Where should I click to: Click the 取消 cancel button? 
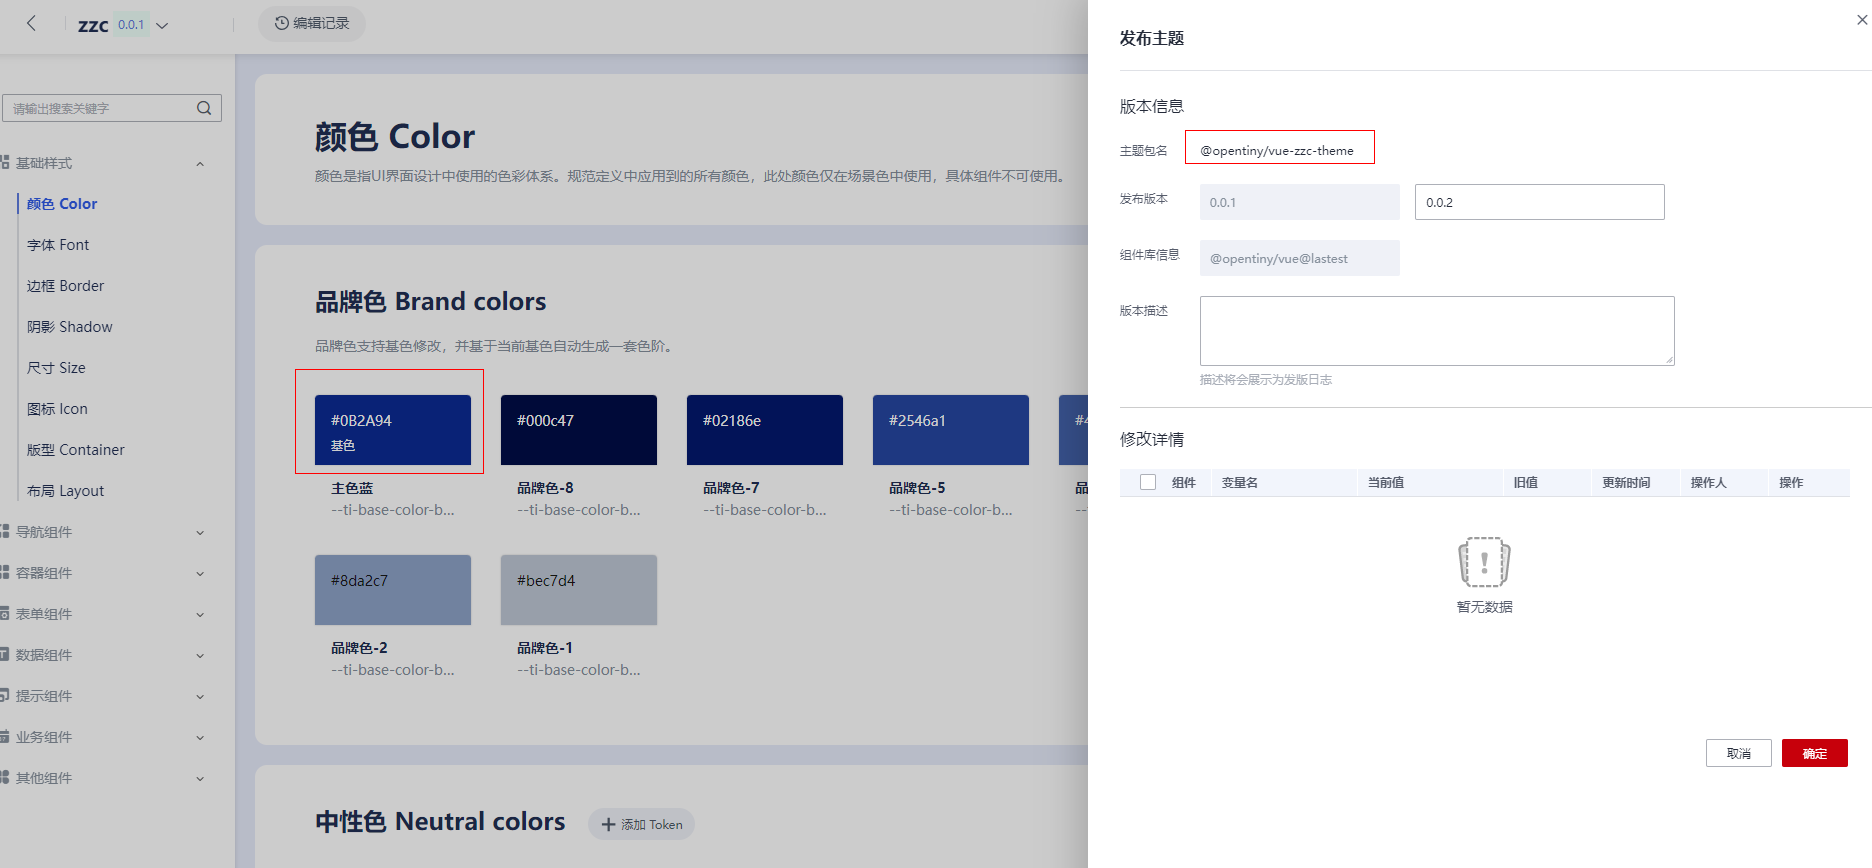pos(1739,753)
